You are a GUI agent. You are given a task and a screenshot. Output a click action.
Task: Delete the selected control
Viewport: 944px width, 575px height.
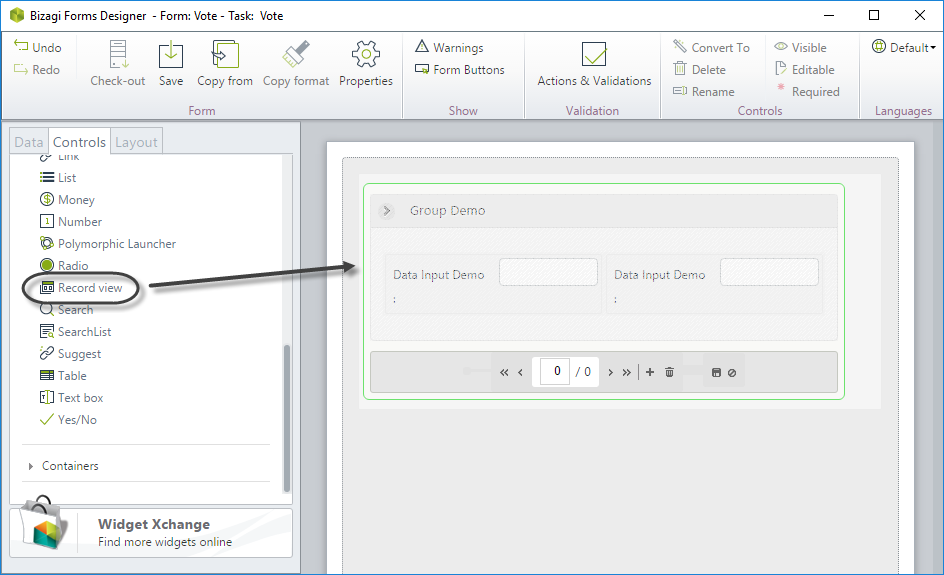coord(700,69)
